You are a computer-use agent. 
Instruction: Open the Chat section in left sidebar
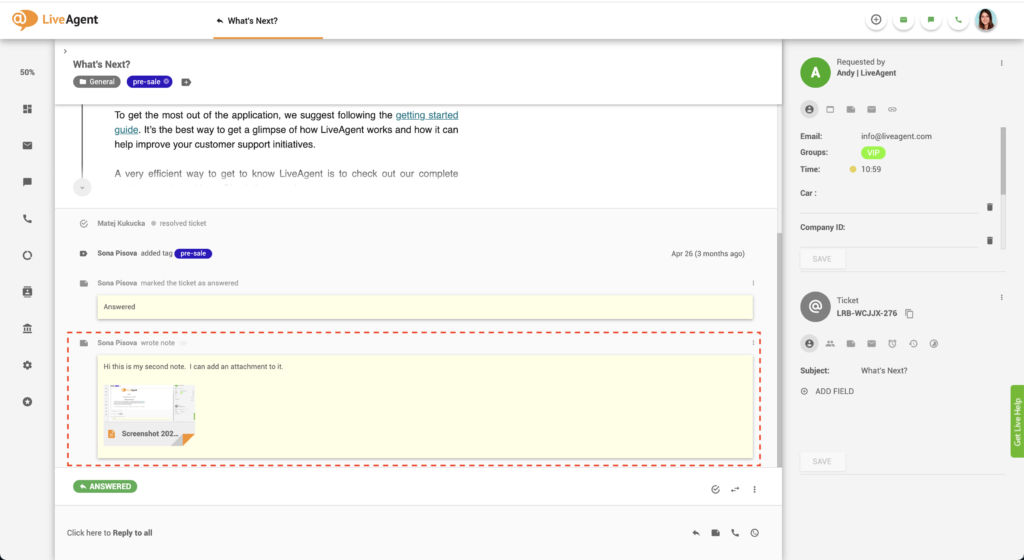click(x=27, y=182)
